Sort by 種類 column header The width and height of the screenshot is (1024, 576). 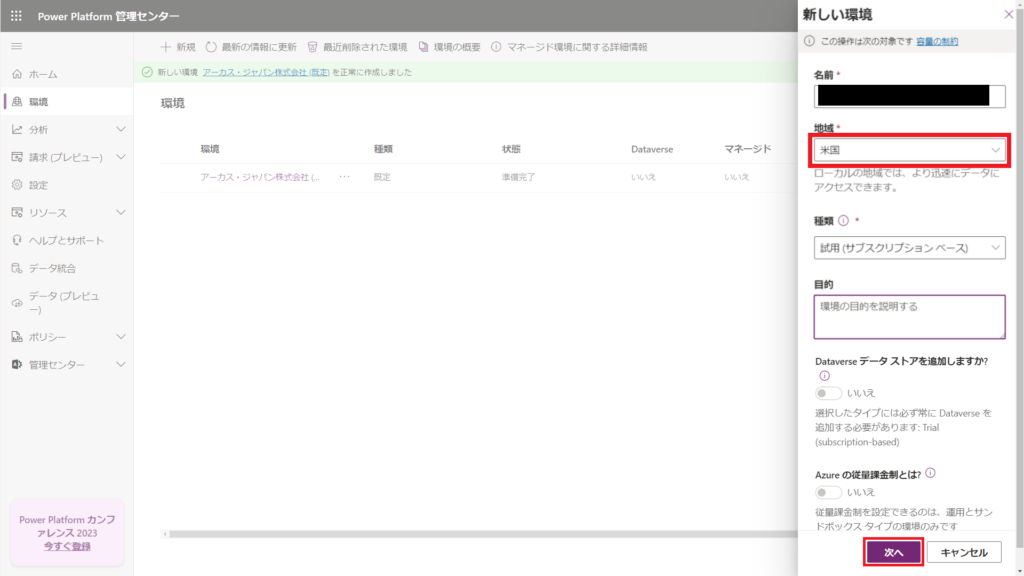[383, 149]
